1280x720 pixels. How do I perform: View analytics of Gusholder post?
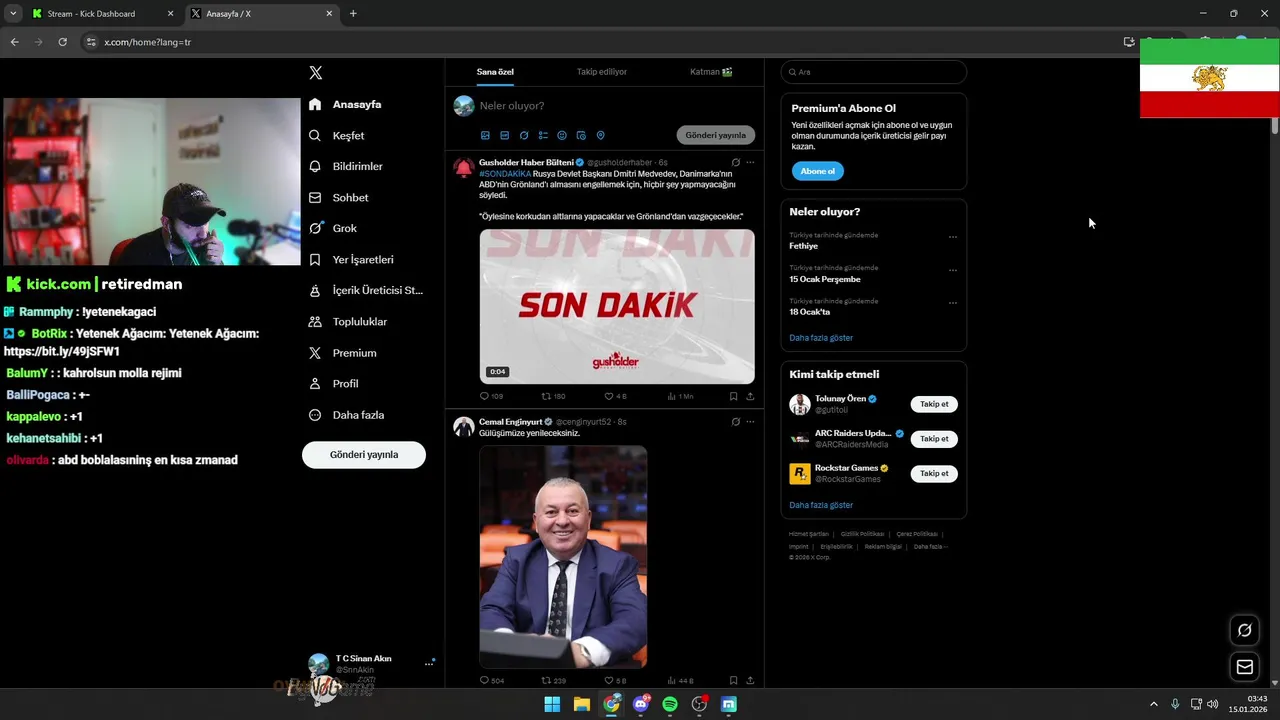coord(680,397)
